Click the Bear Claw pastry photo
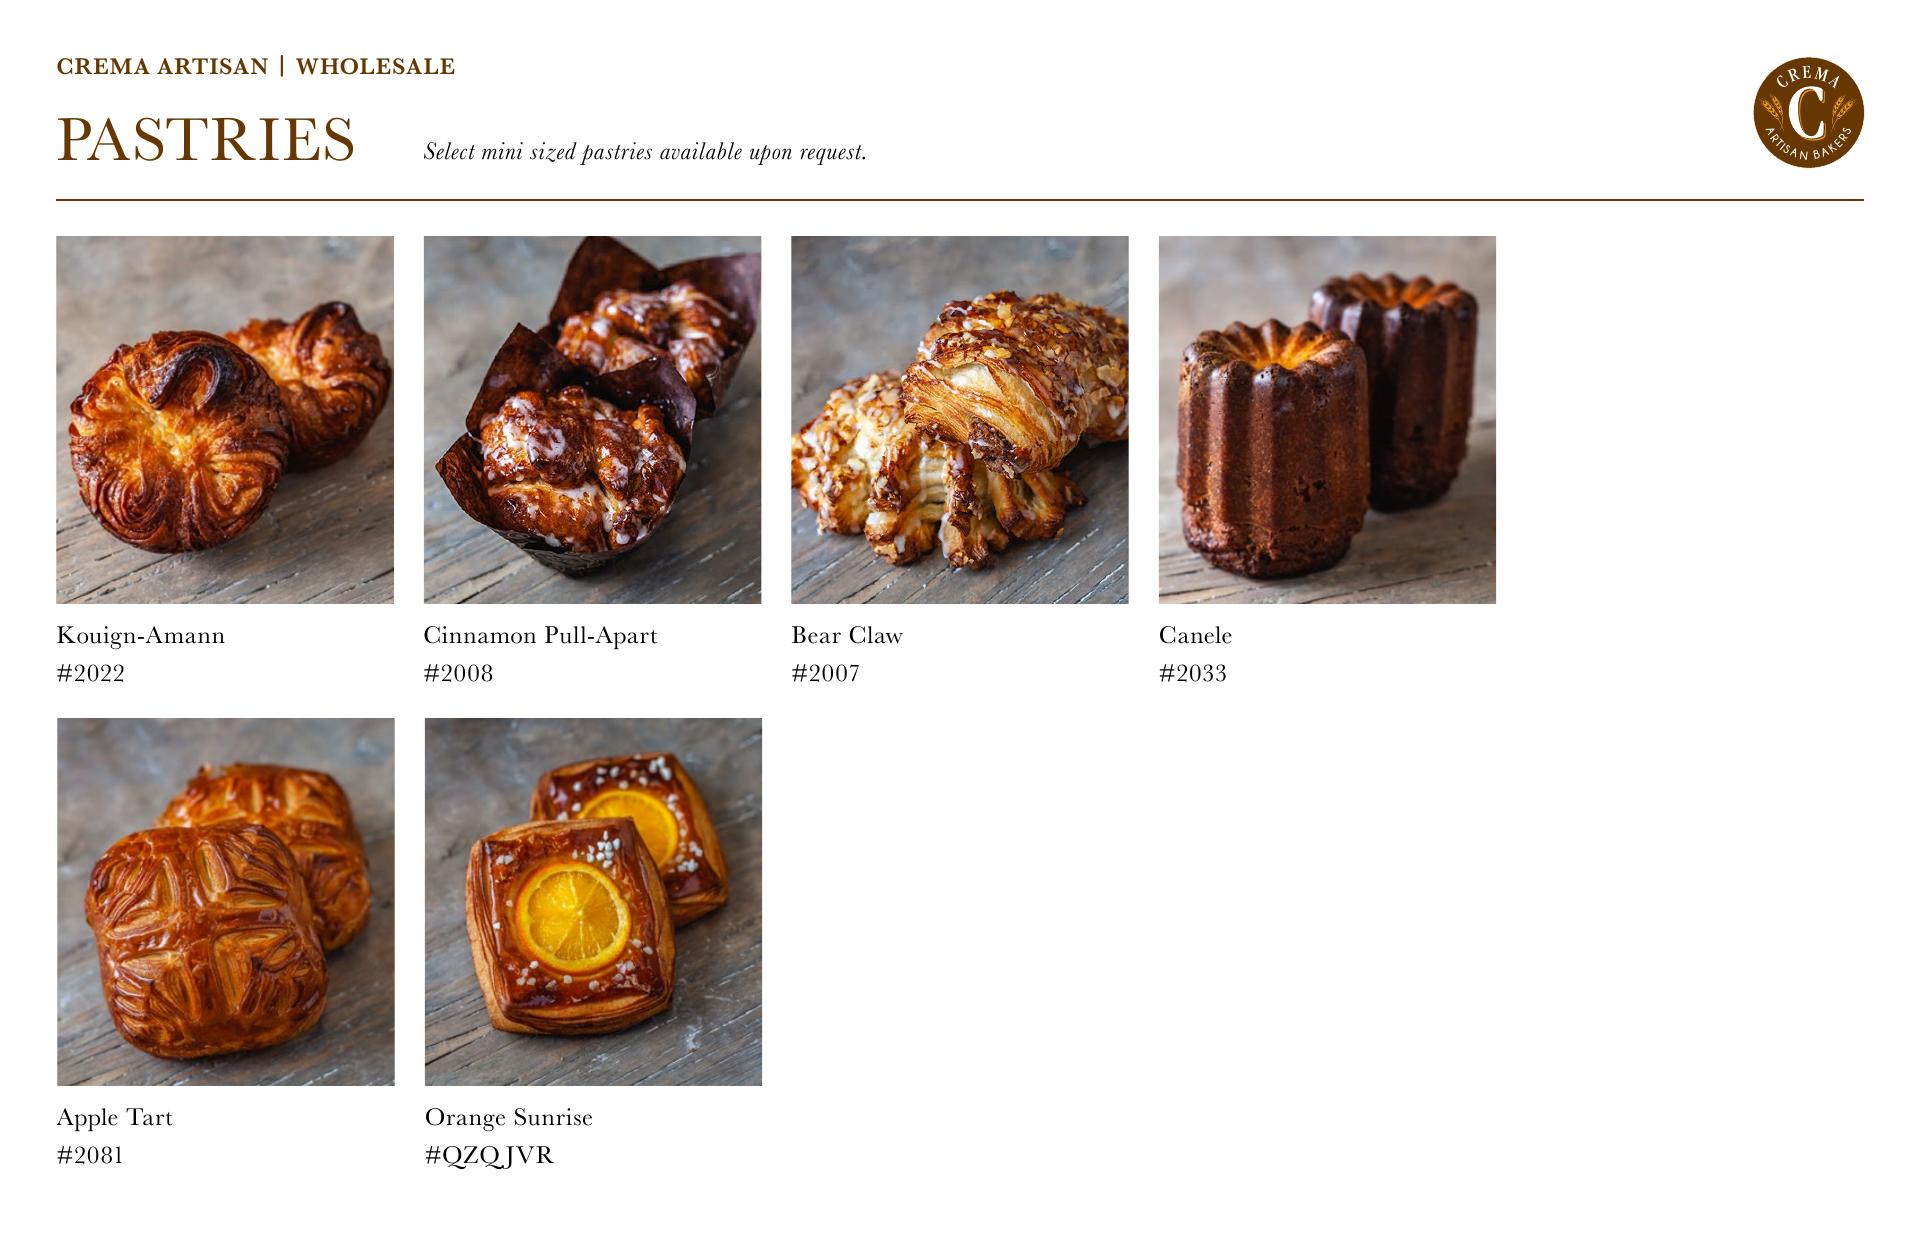 click(960, 420)
